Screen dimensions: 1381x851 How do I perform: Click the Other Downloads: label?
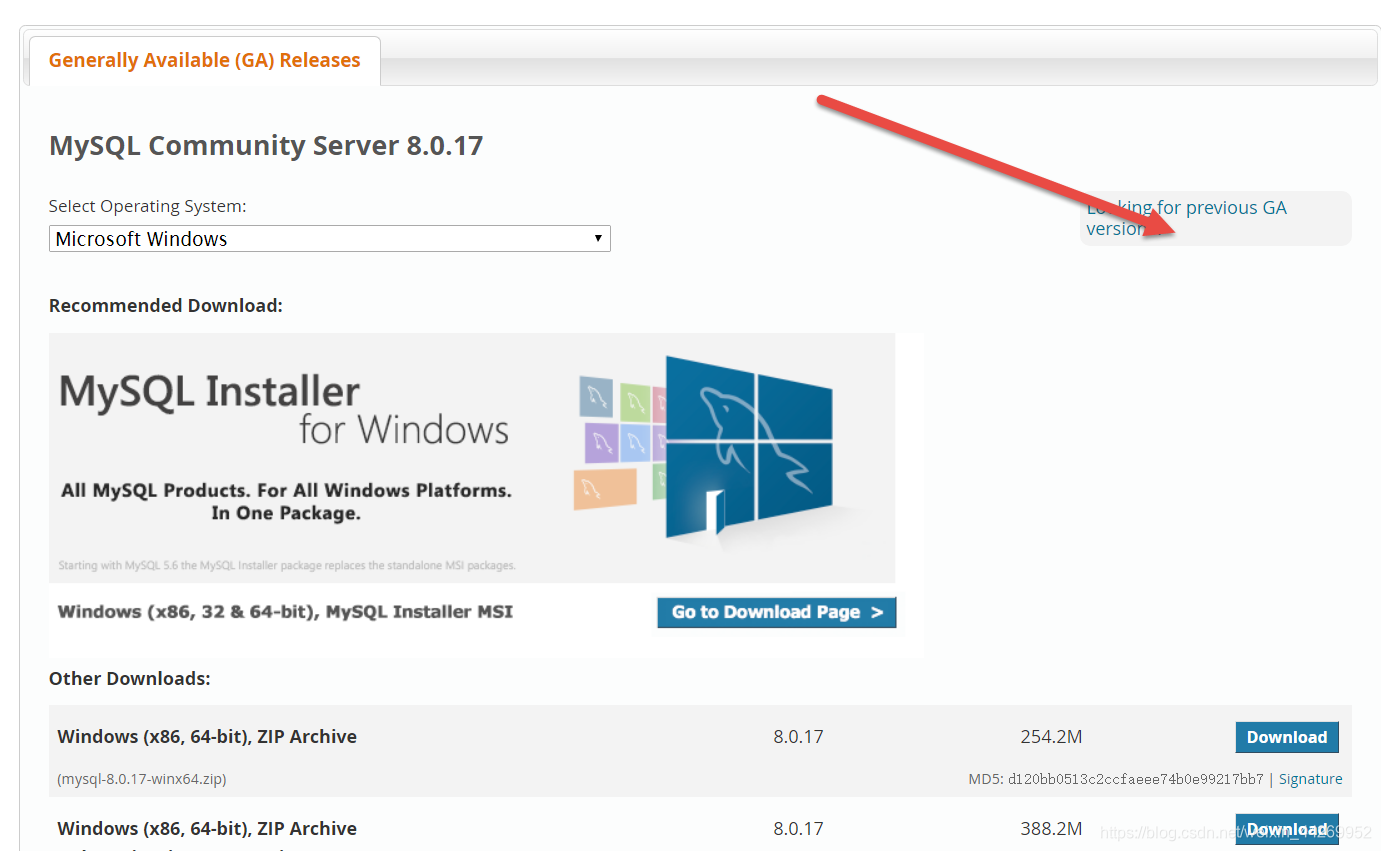pos(130,679)
